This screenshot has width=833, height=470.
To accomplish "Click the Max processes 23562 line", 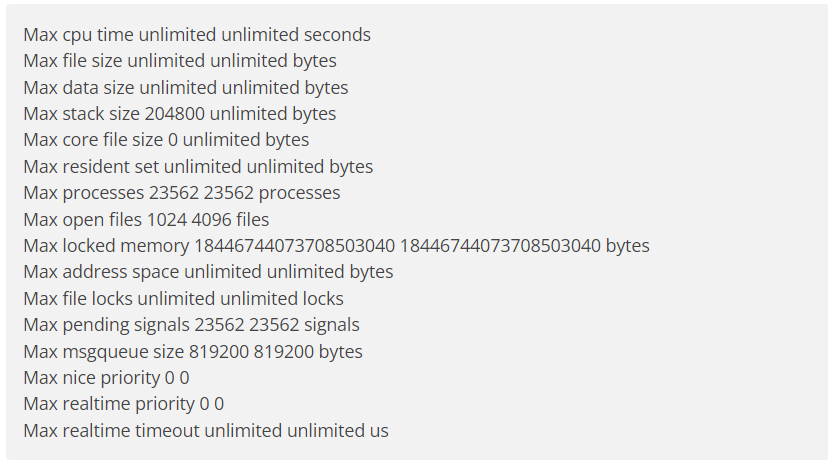I will click(x=182, y=193).
